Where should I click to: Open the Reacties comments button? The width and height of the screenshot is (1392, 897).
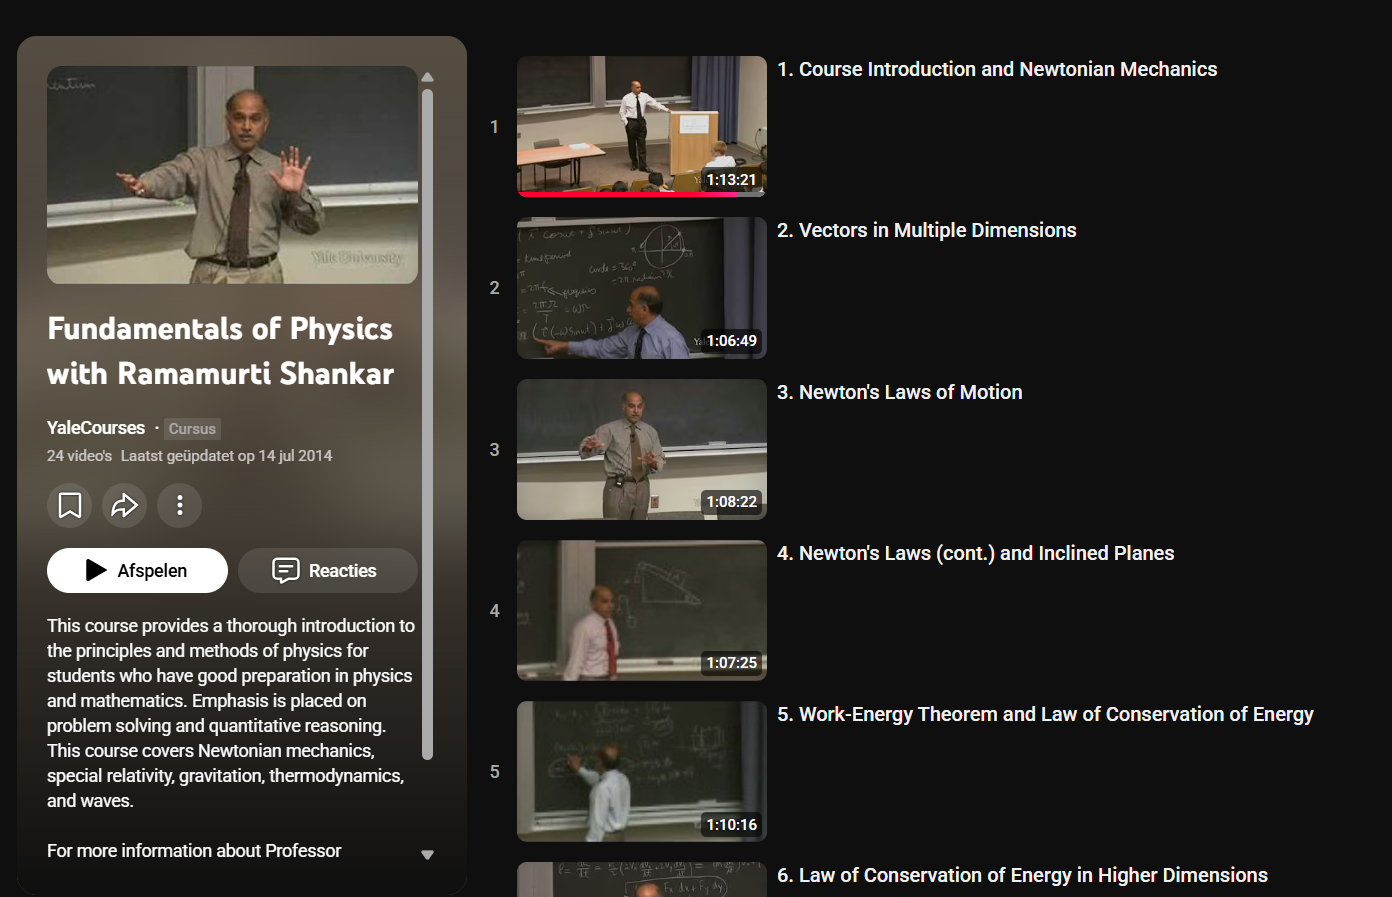327,570
